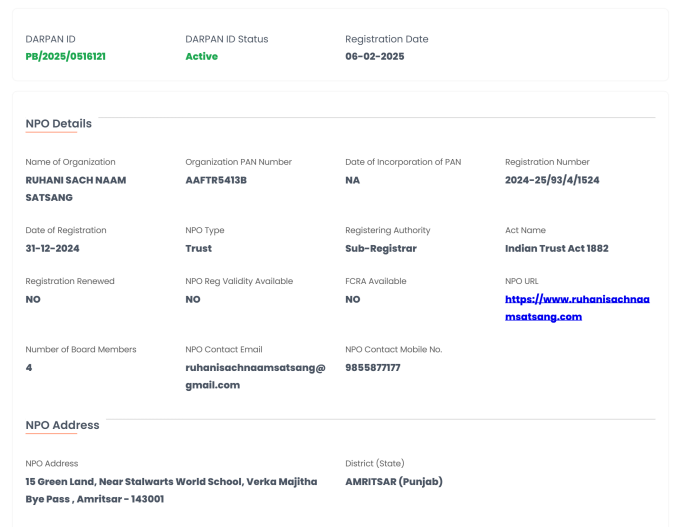
Task: Click the NPO Address section heading
Action: 62,425
